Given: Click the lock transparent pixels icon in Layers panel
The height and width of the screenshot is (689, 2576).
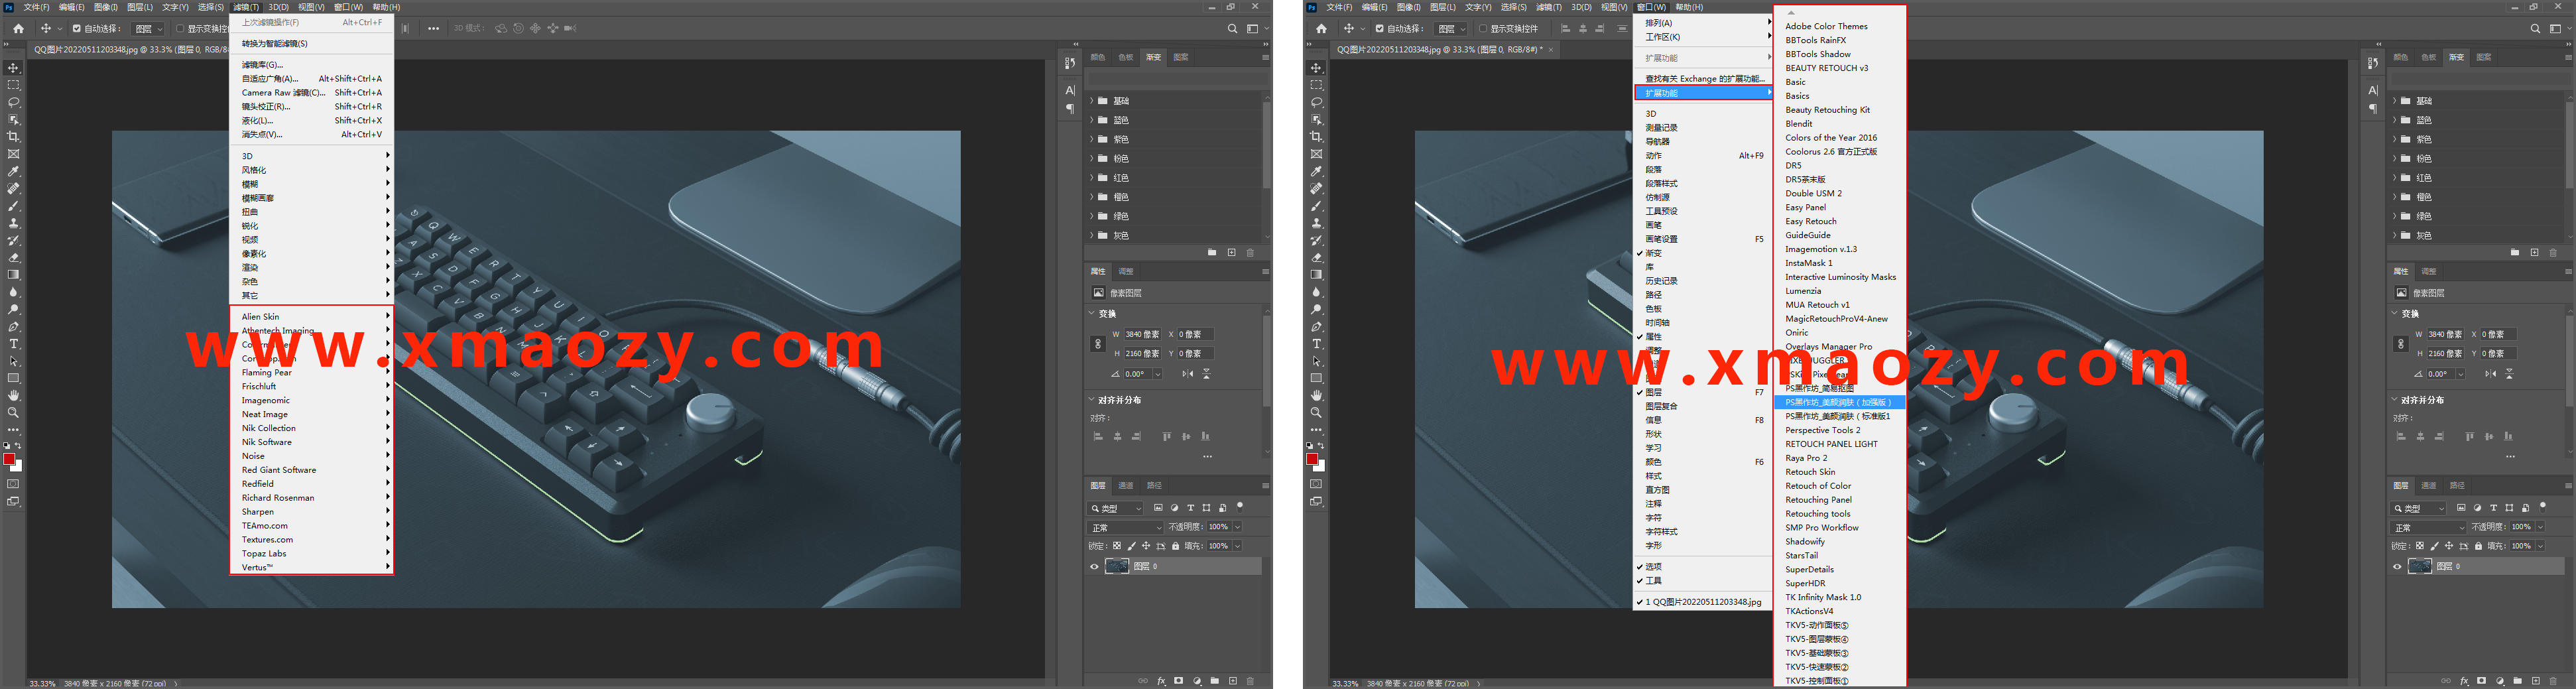Looking at the screenshot, I should coord(1117,546).
